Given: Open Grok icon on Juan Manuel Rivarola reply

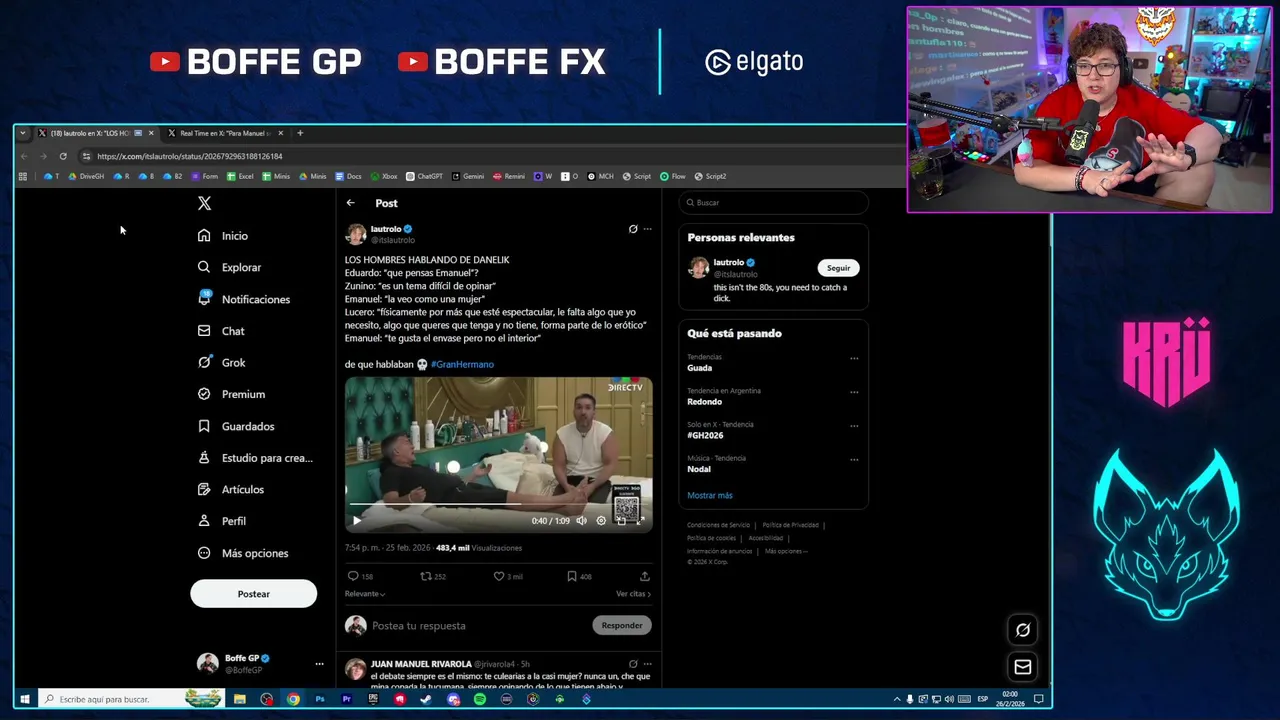Looking at the screenshot, I should [x=633, y=664].
